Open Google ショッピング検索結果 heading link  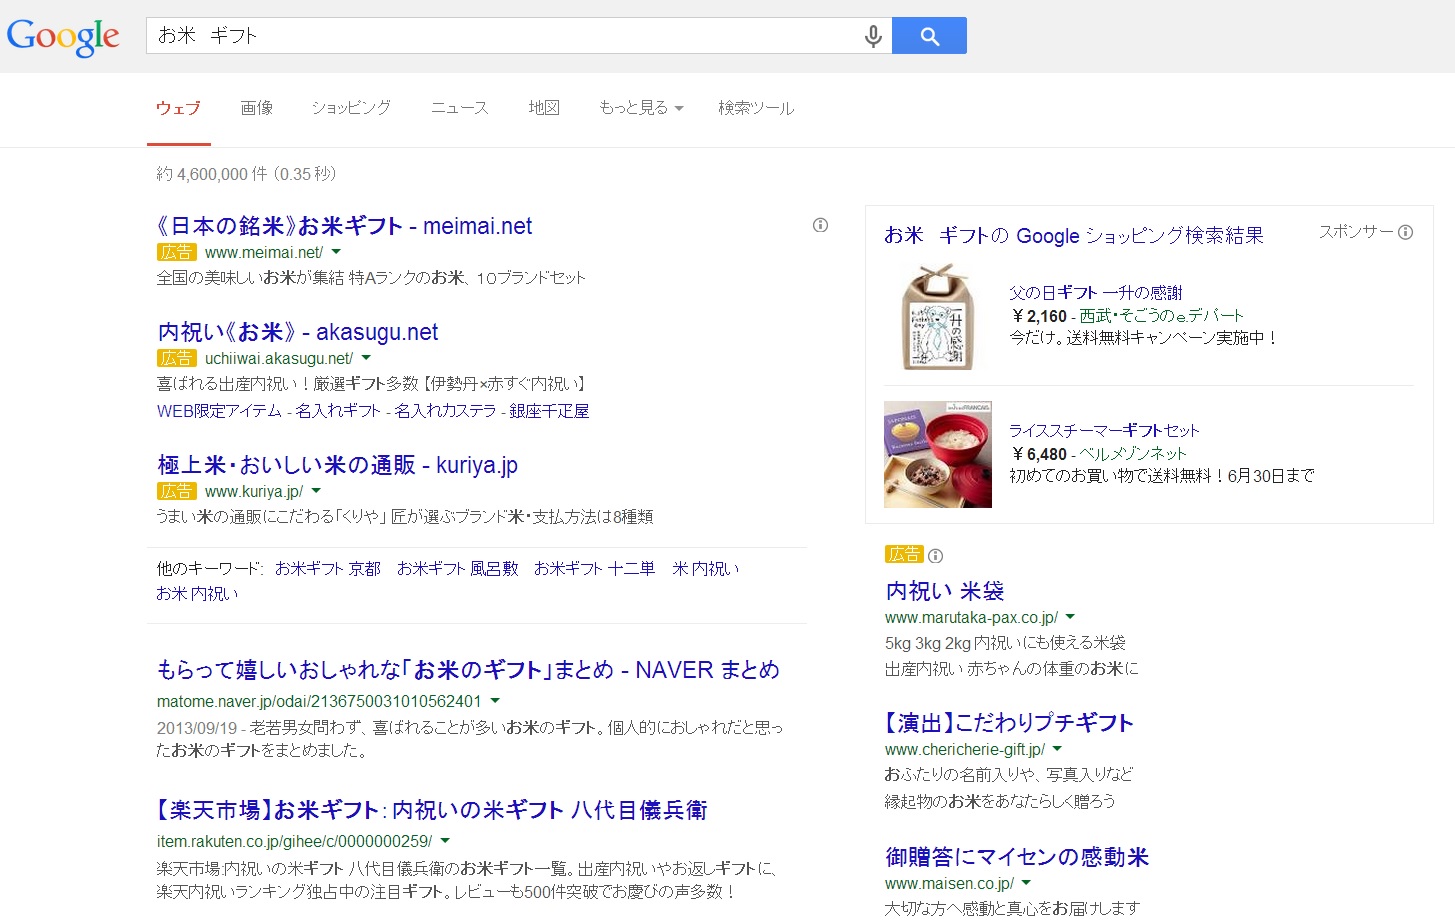(1074, 236)
